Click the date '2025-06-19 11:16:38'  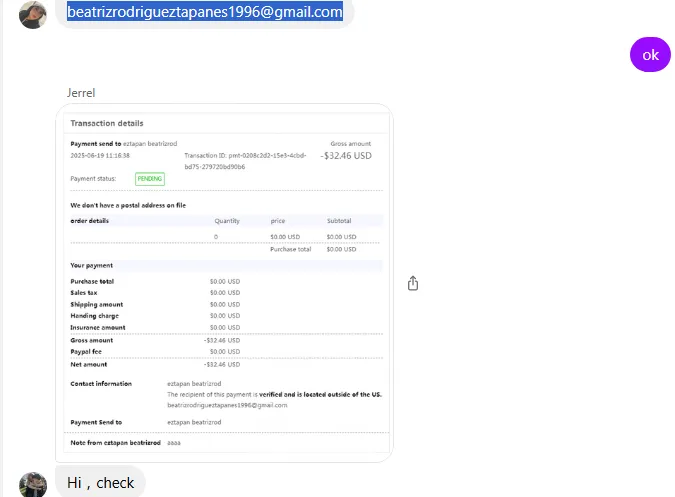pos(100,155)
